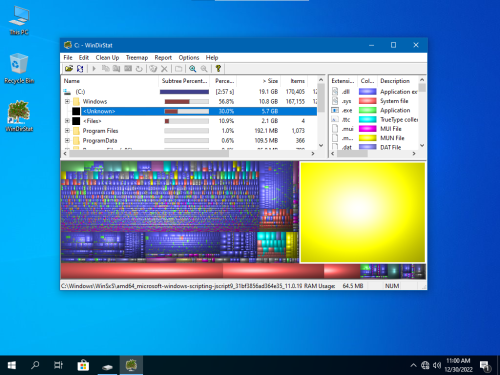Click the WinDirStat taskbar button

pos(131,365)
